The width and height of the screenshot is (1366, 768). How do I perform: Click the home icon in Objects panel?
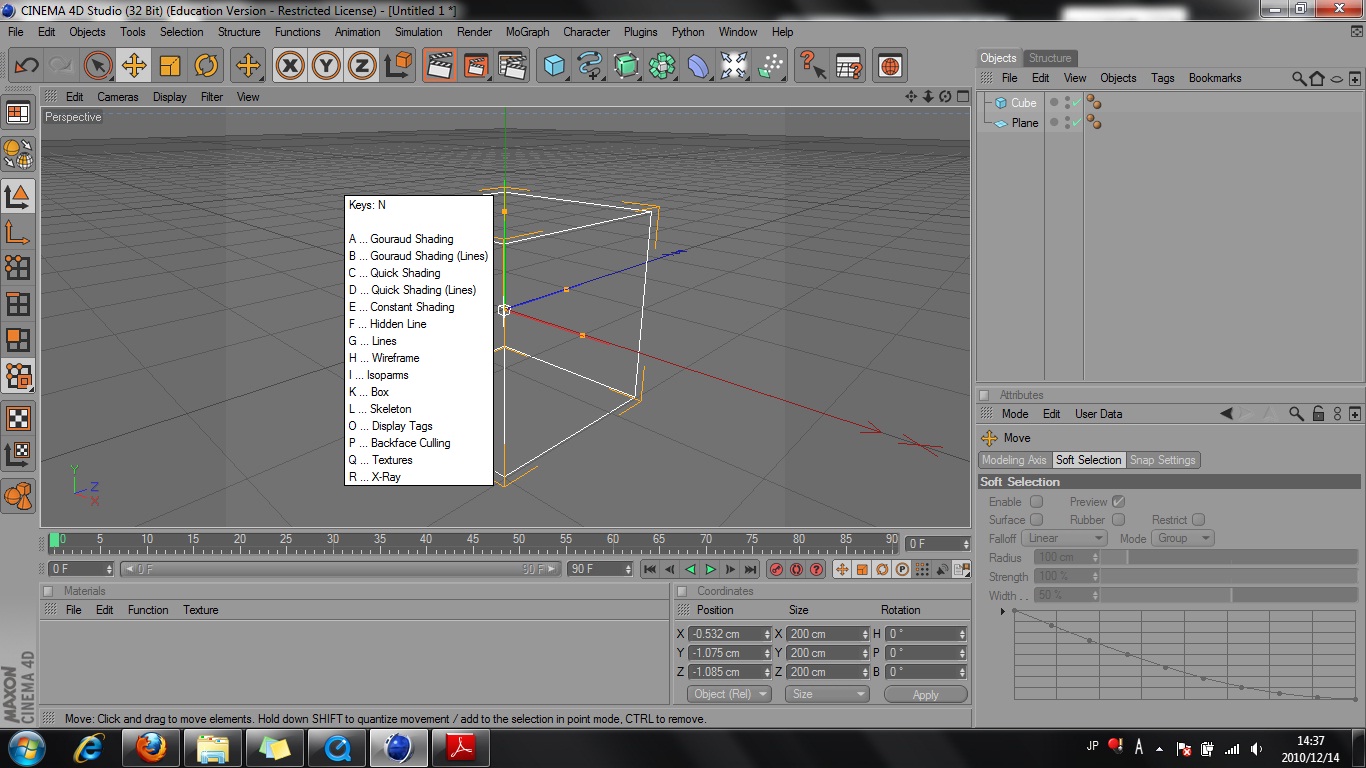(x=1317, y=78)
